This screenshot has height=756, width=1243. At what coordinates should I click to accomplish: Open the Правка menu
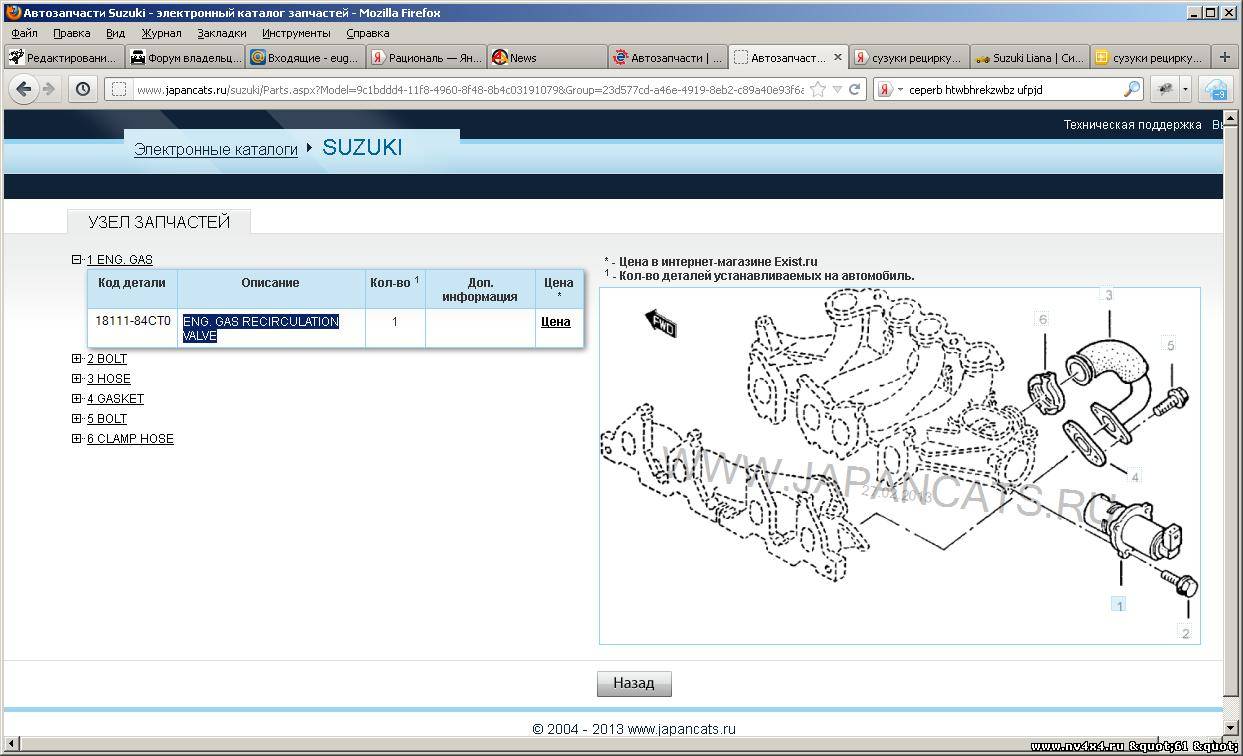coord(72,33)
